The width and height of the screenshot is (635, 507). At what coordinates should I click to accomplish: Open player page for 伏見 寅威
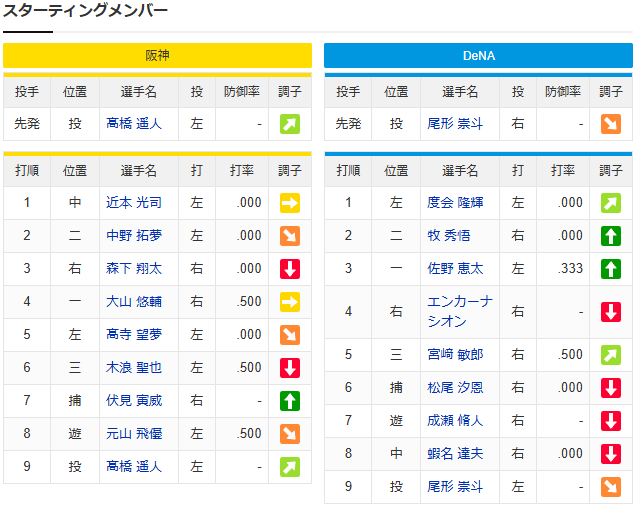click(134, 400)
